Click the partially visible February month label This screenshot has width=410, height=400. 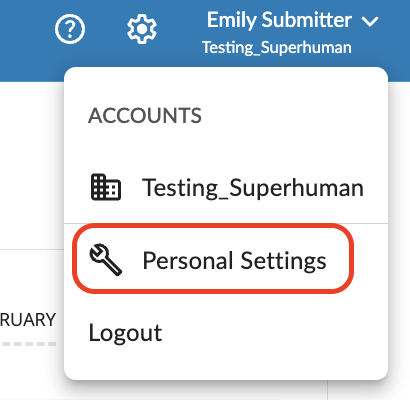click(28, 320)
